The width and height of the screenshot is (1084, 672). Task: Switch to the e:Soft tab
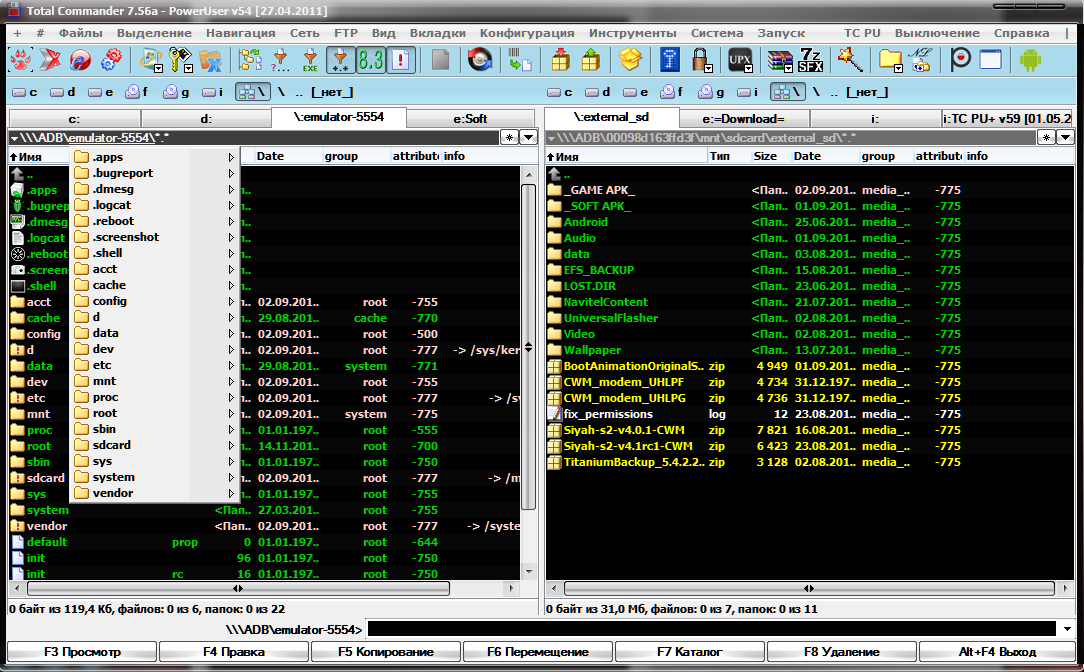[471, 119]
